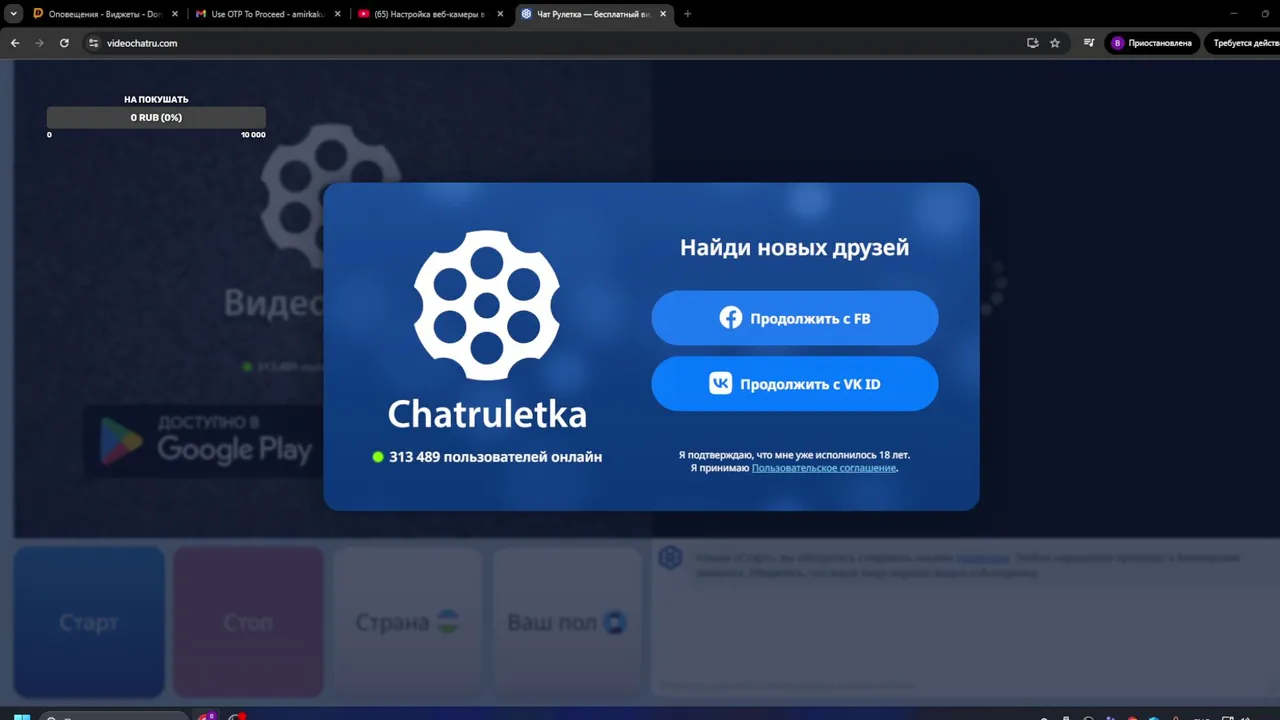Close the Оповещения - Виджеты tab
The height and width of the screenshot is (720, 1280).
[x=175, y=14]
